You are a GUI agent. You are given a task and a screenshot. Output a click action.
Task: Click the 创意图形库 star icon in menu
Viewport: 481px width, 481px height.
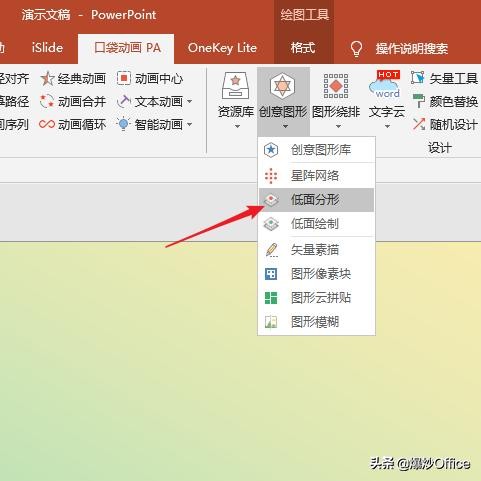(271, 150)
